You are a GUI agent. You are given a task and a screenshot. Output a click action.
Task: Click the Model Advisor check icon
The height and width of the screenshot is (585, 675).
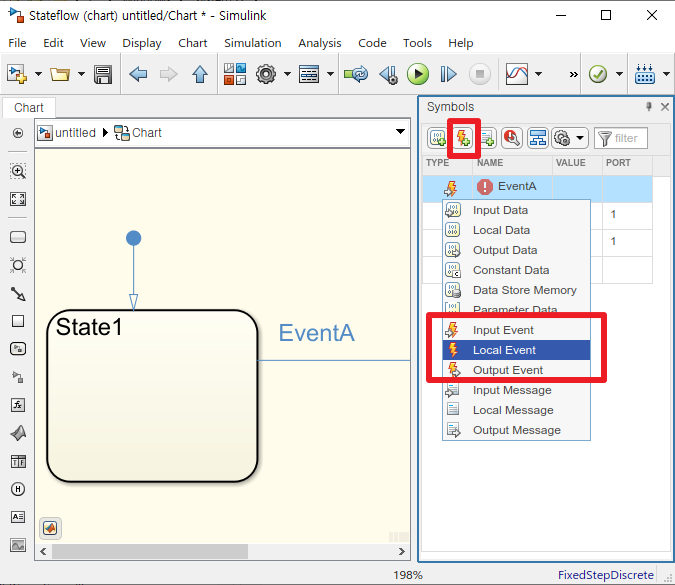(x=598, y=74)
